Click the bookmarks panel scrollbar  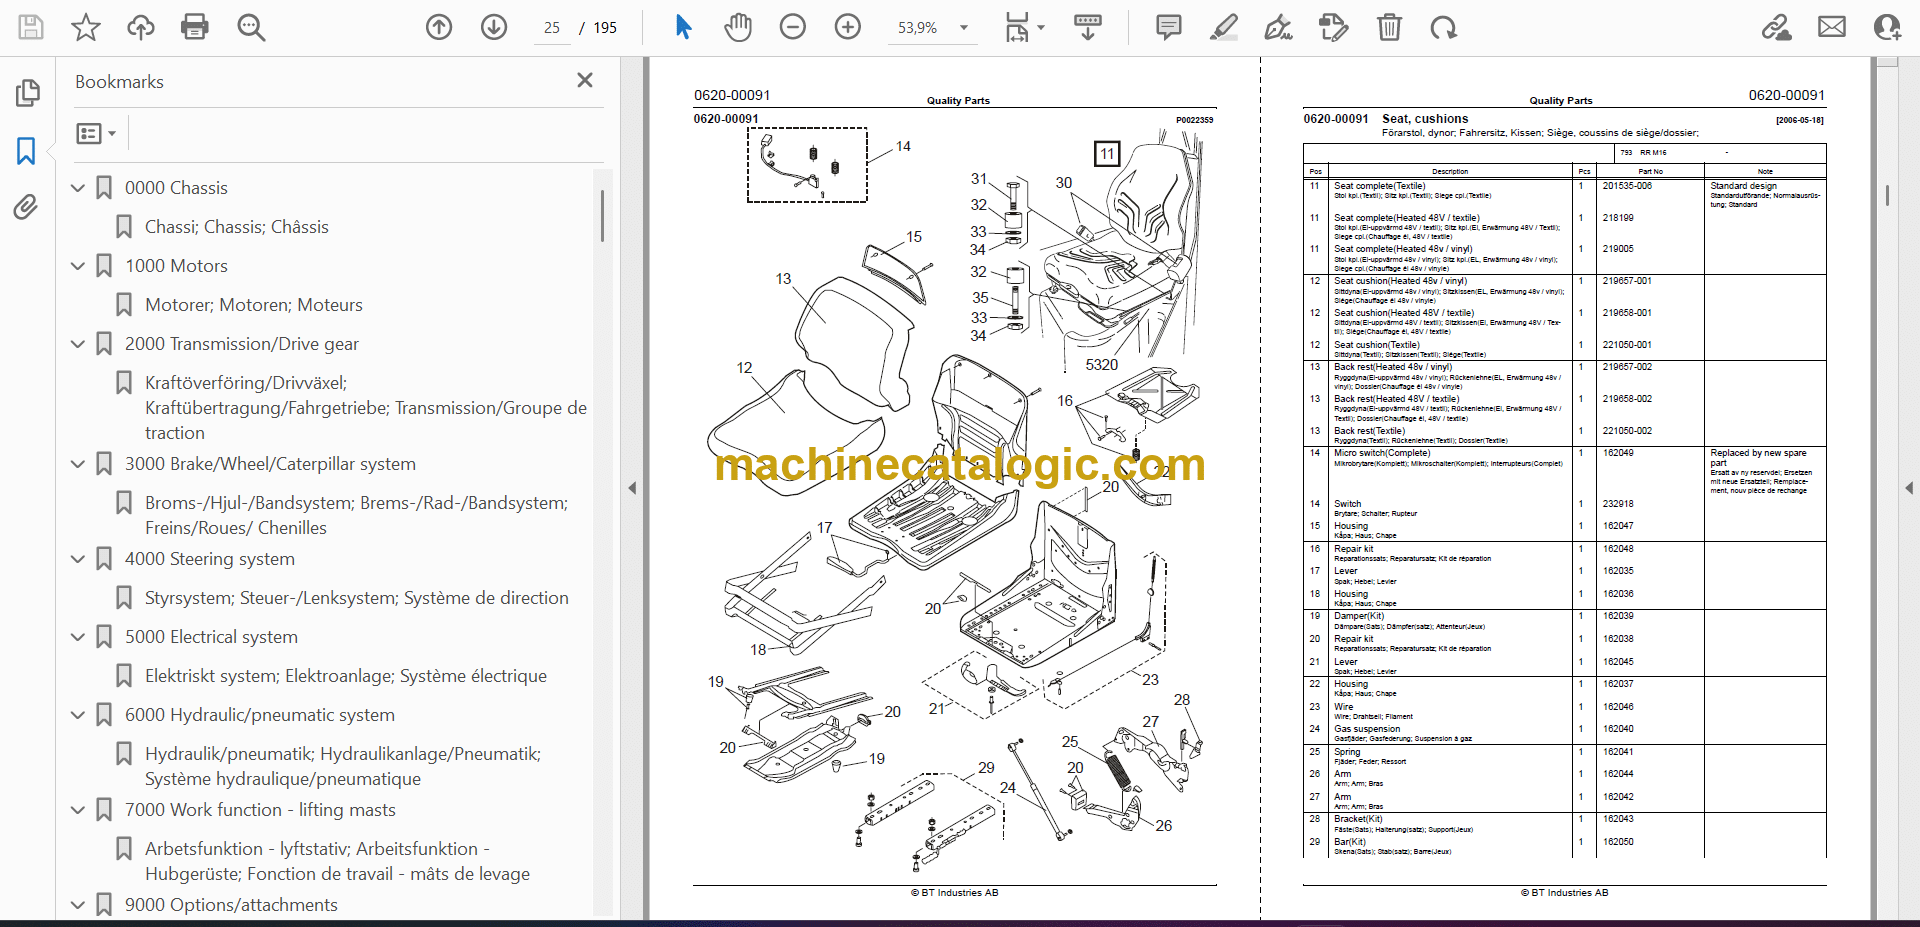coord(602,216)
